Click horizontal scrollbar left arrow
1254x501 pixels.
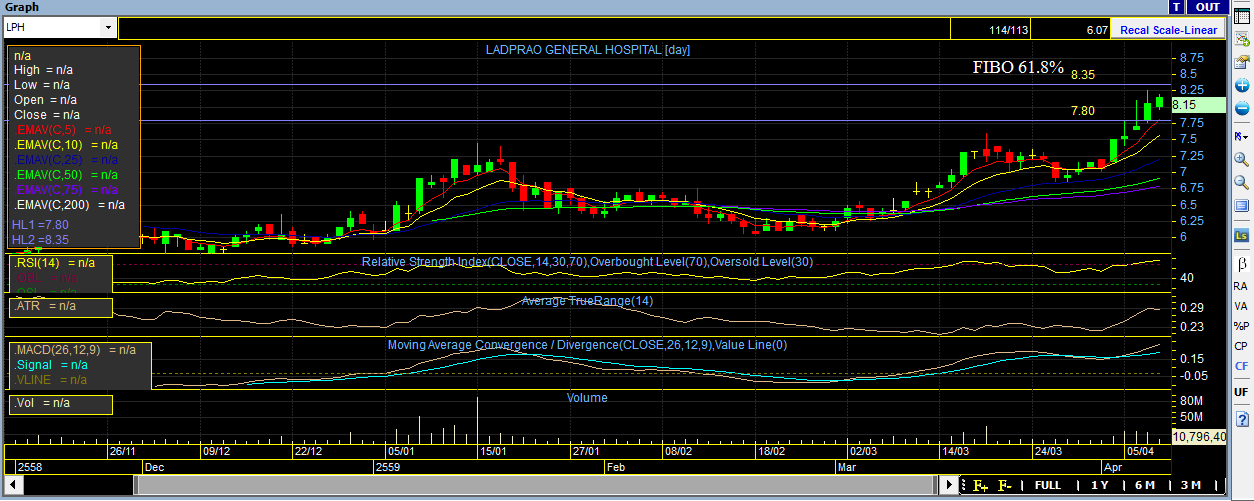[14, 485]
